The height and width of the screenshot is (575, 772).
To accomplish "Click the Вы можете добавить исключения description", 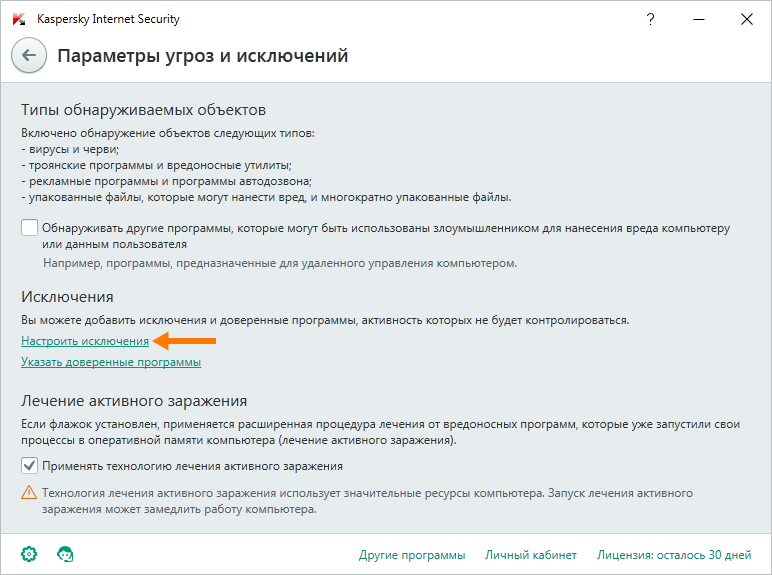I will pos(325,320).
